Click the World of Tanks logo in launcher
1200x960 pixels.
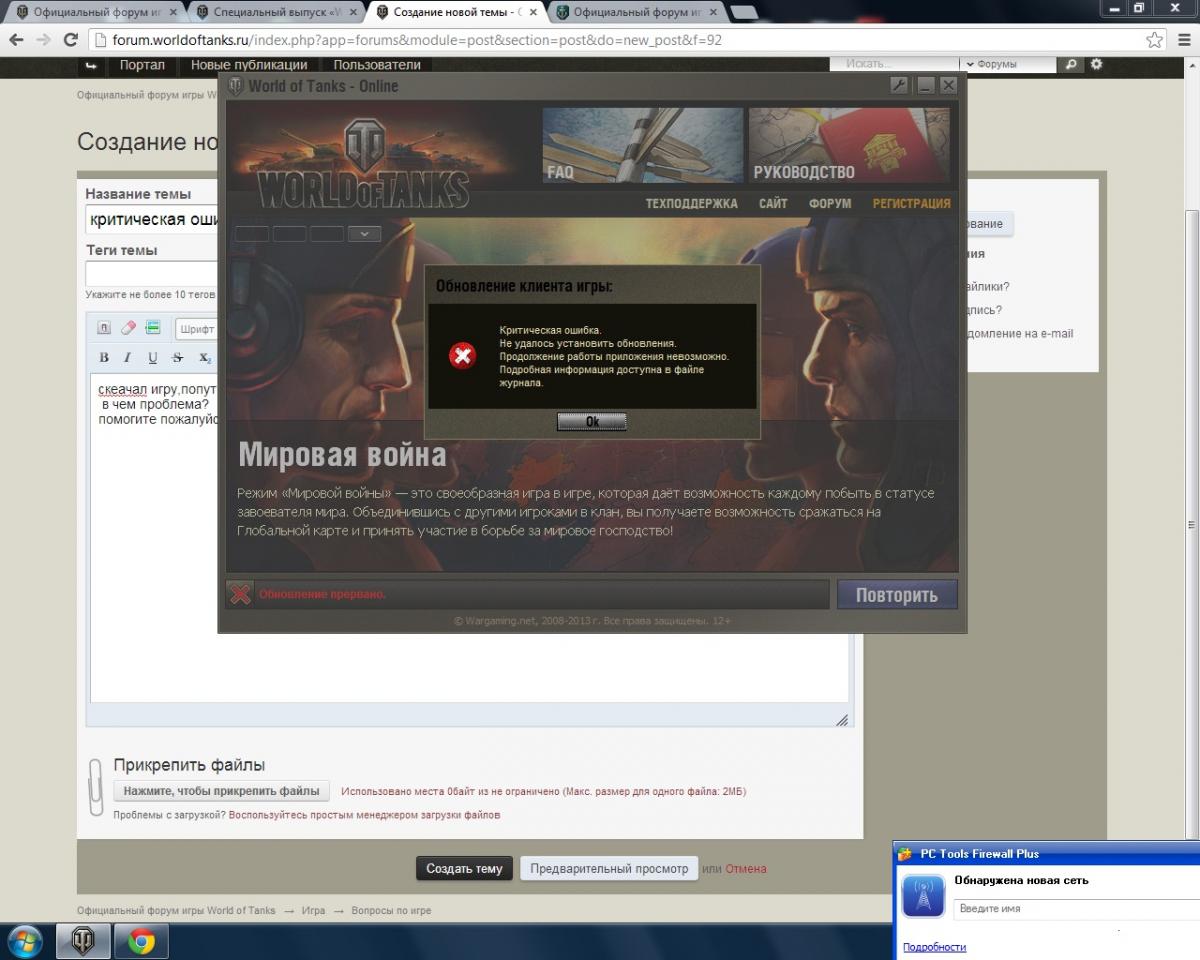tap(363, 162)
